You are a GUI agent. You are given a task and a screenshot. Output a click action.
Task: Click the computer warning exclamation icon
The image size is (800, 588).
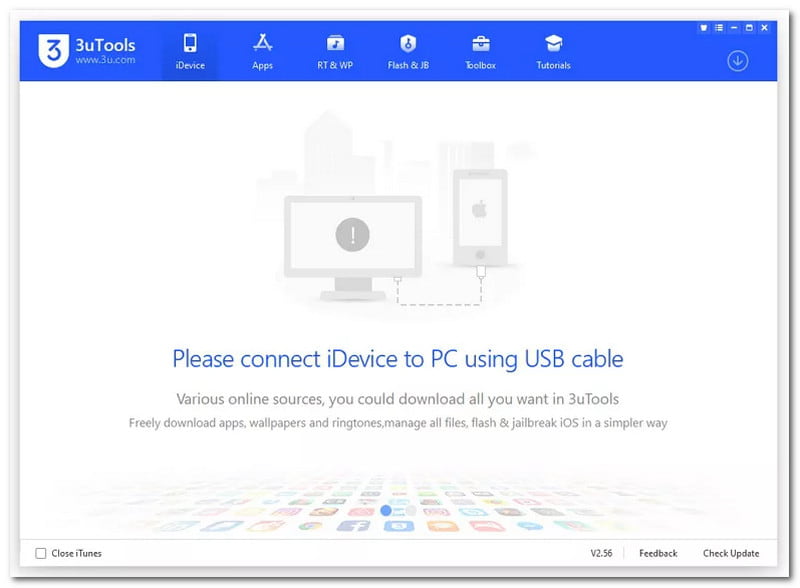click(353, 235)
